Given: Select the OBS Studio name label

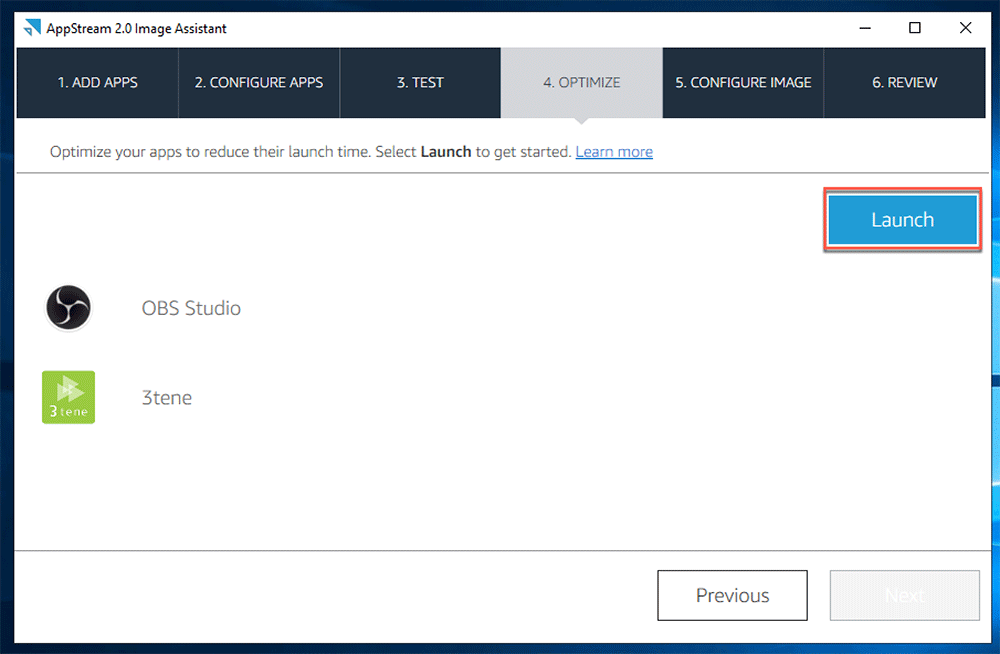Looking at the screenshot, I should point(191,308).
